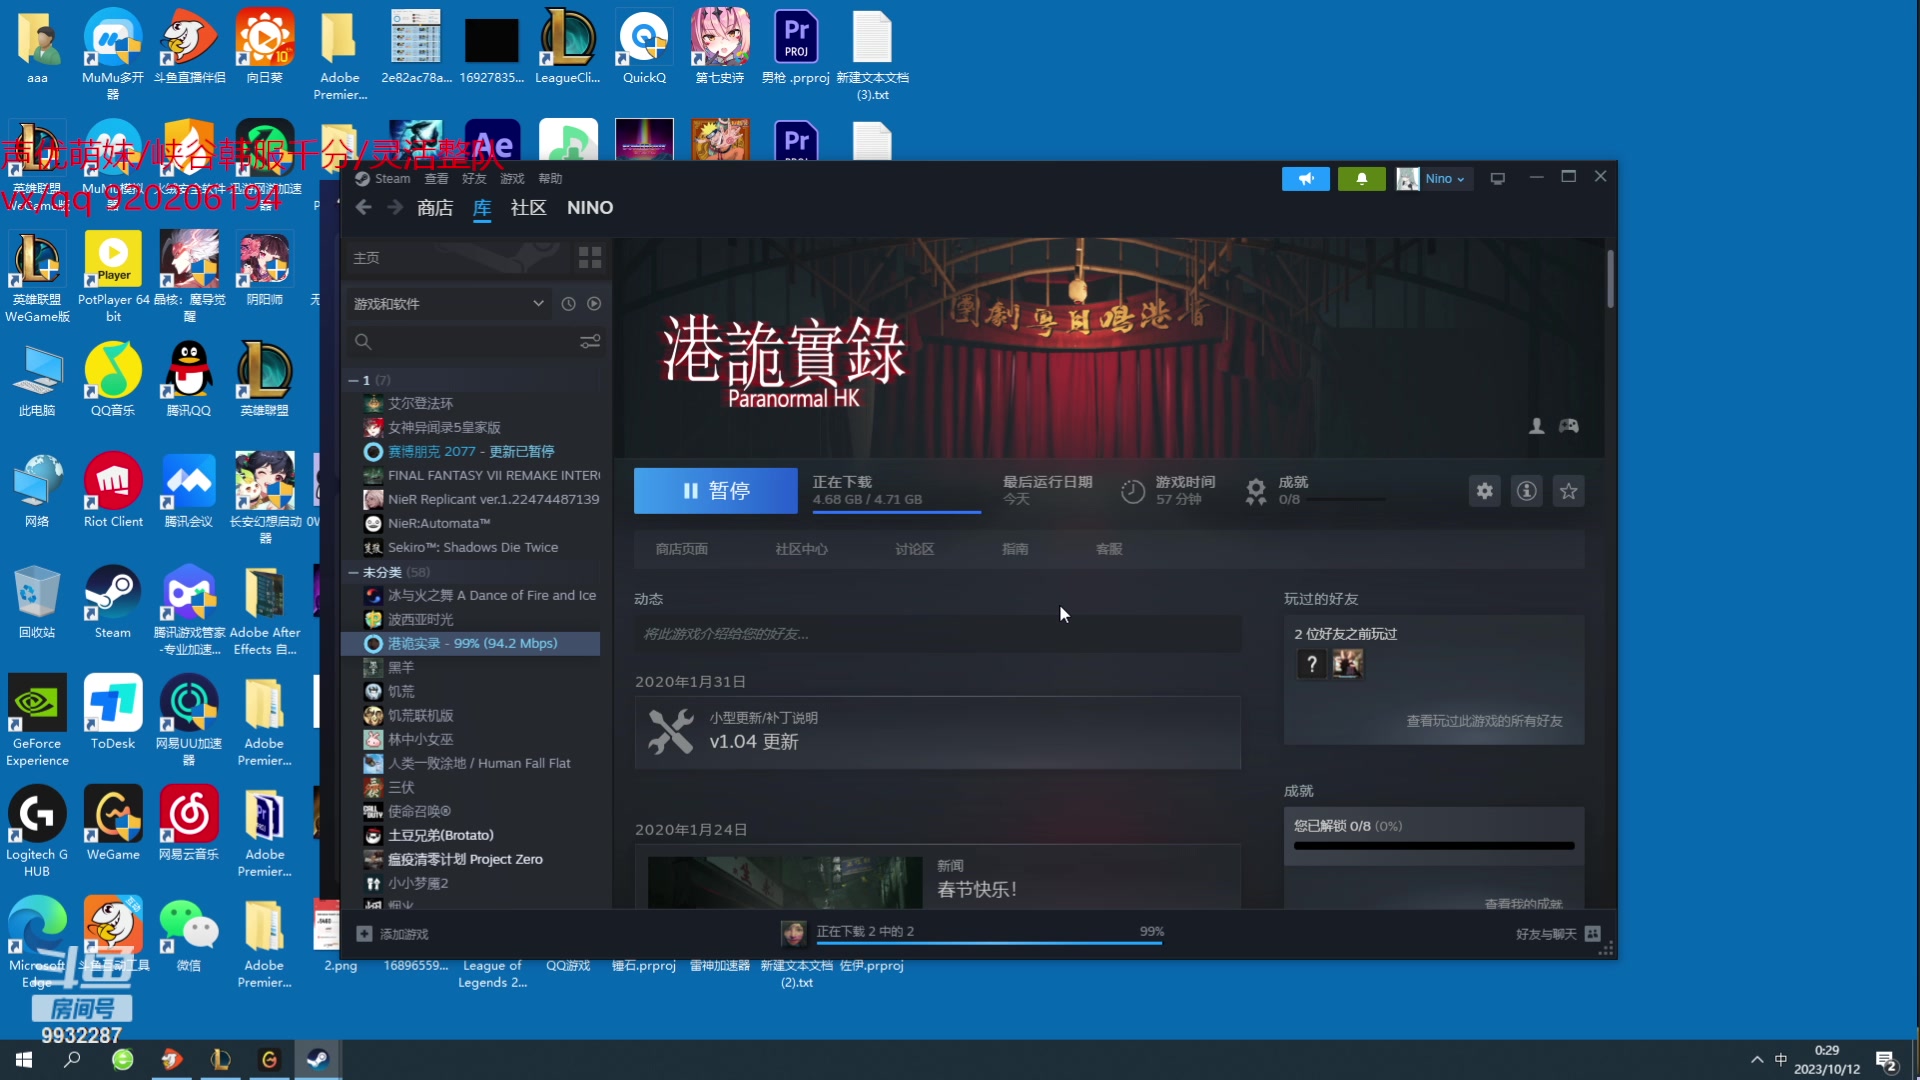
Task: Click the 主页 library home button
Action: pos(458,258)
